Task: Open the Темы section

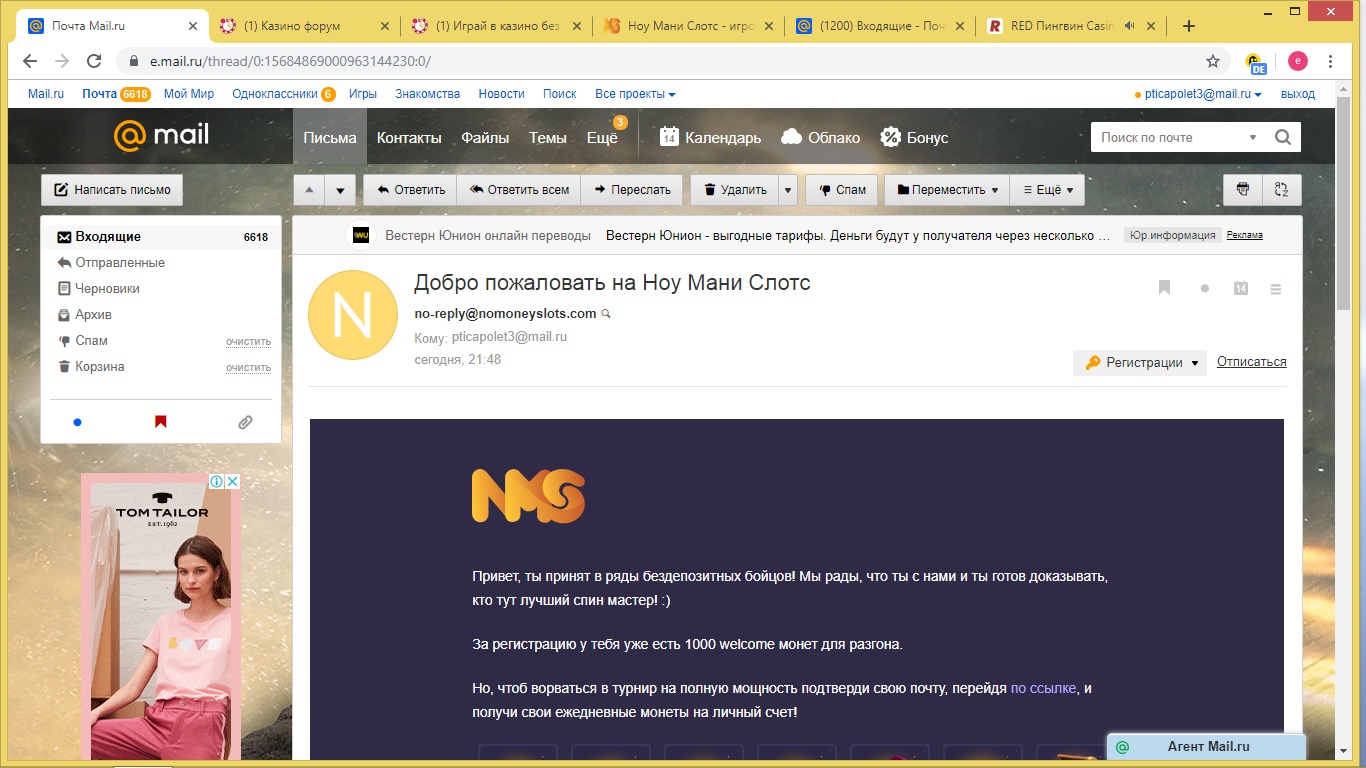Action: (548, 137)
